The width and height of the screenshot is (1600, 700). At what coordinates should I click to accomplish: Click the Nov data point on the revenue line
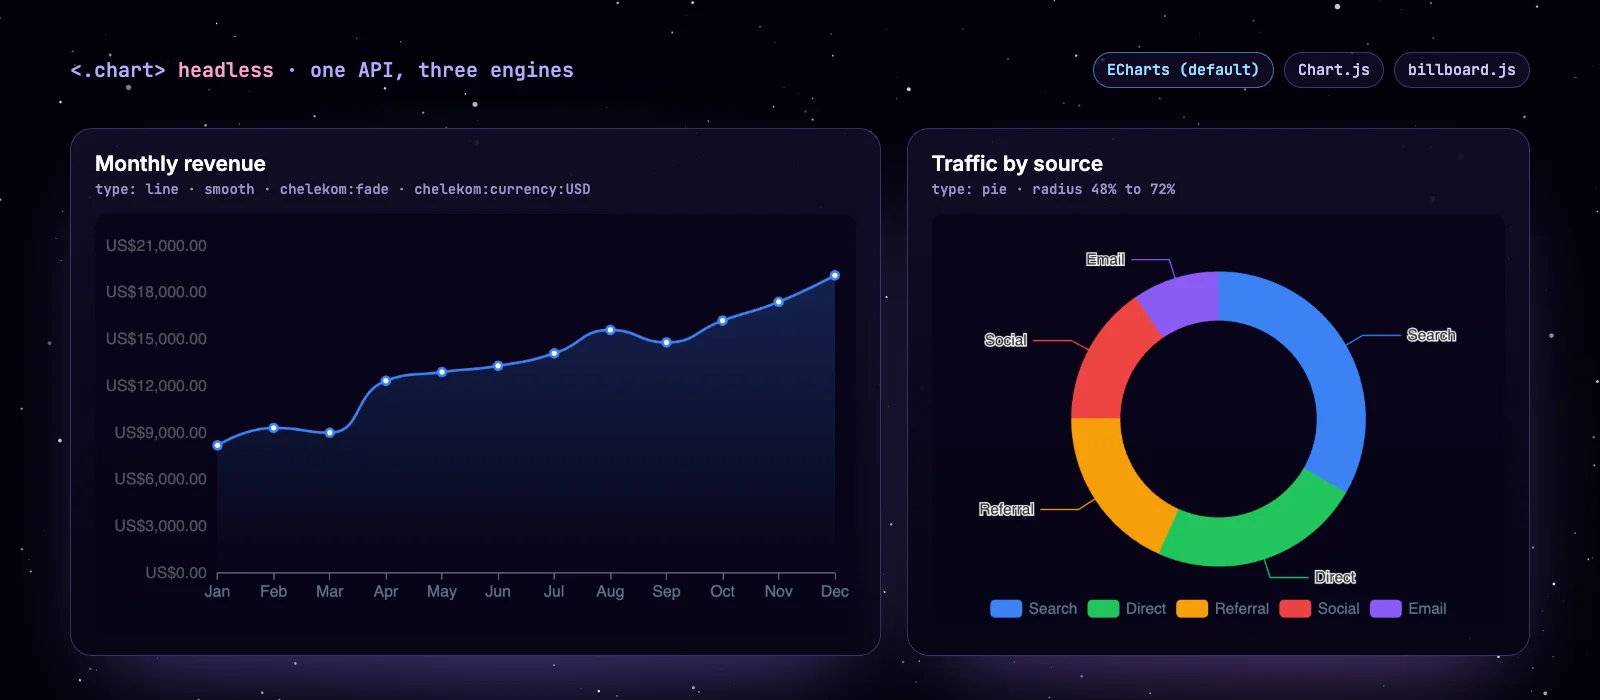click(x=779, y=302)
